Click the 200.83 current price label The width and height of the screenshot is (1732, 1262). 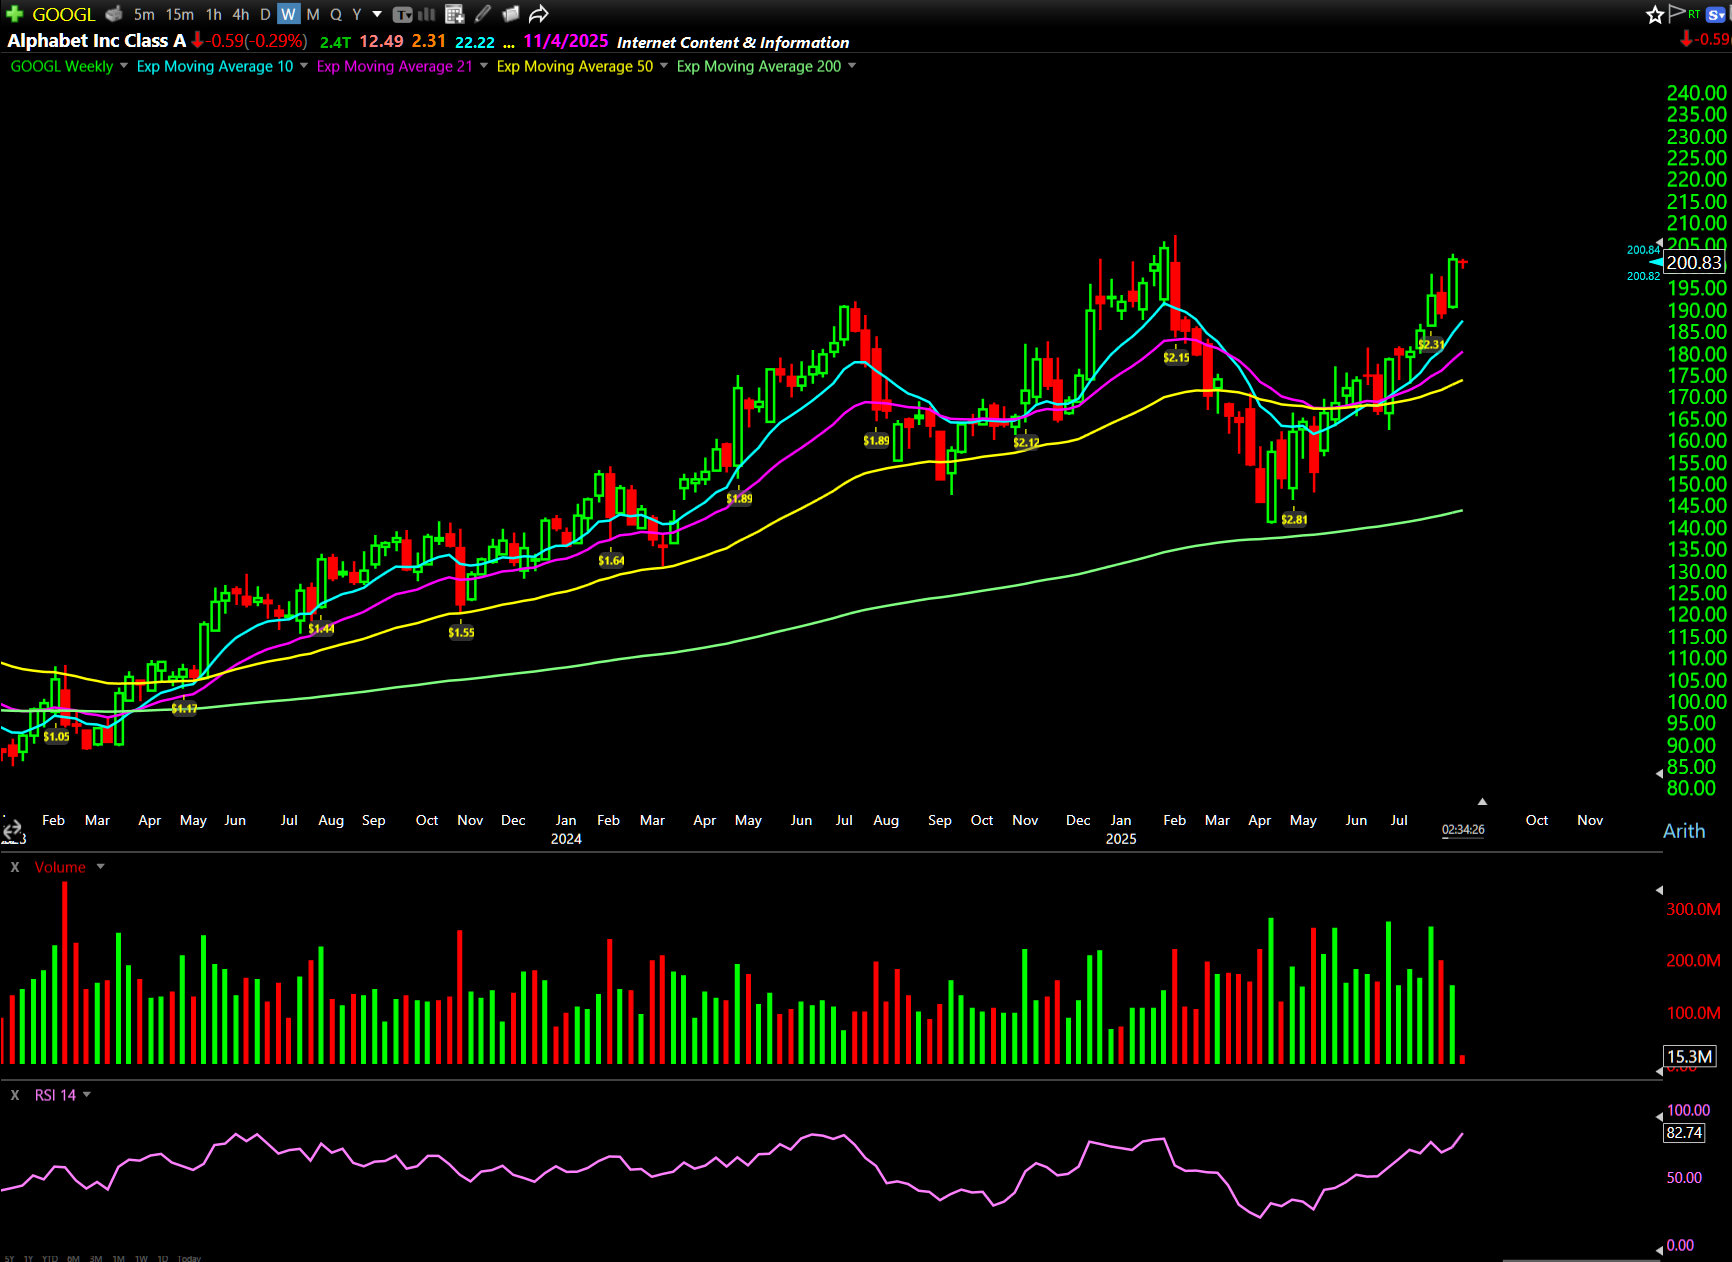pyautogui.click(x=1694, y=263)
